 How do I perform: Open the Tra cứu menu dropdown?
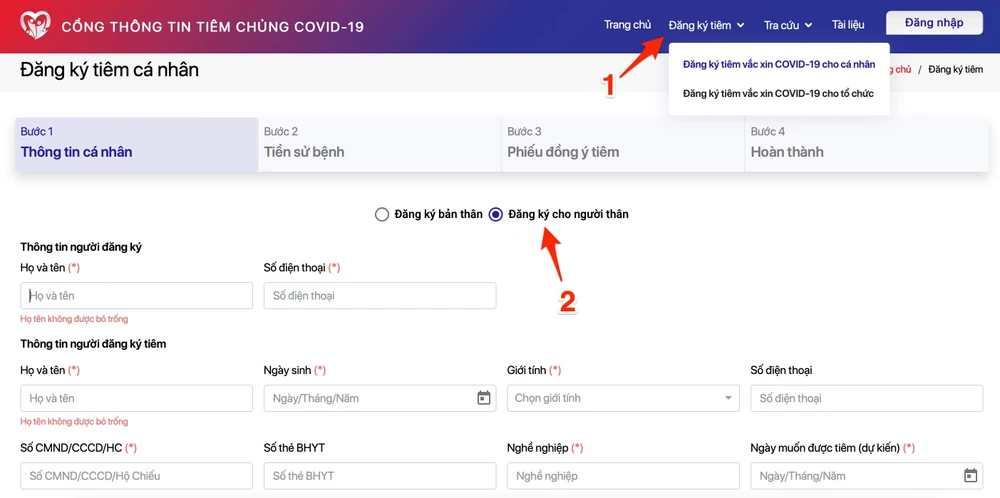pyautogui.click(x=787, y=25)
